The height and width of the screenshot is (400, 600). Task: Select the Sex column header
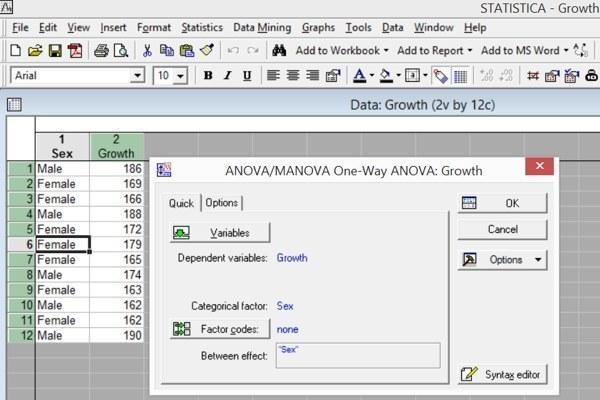[62, 147]
